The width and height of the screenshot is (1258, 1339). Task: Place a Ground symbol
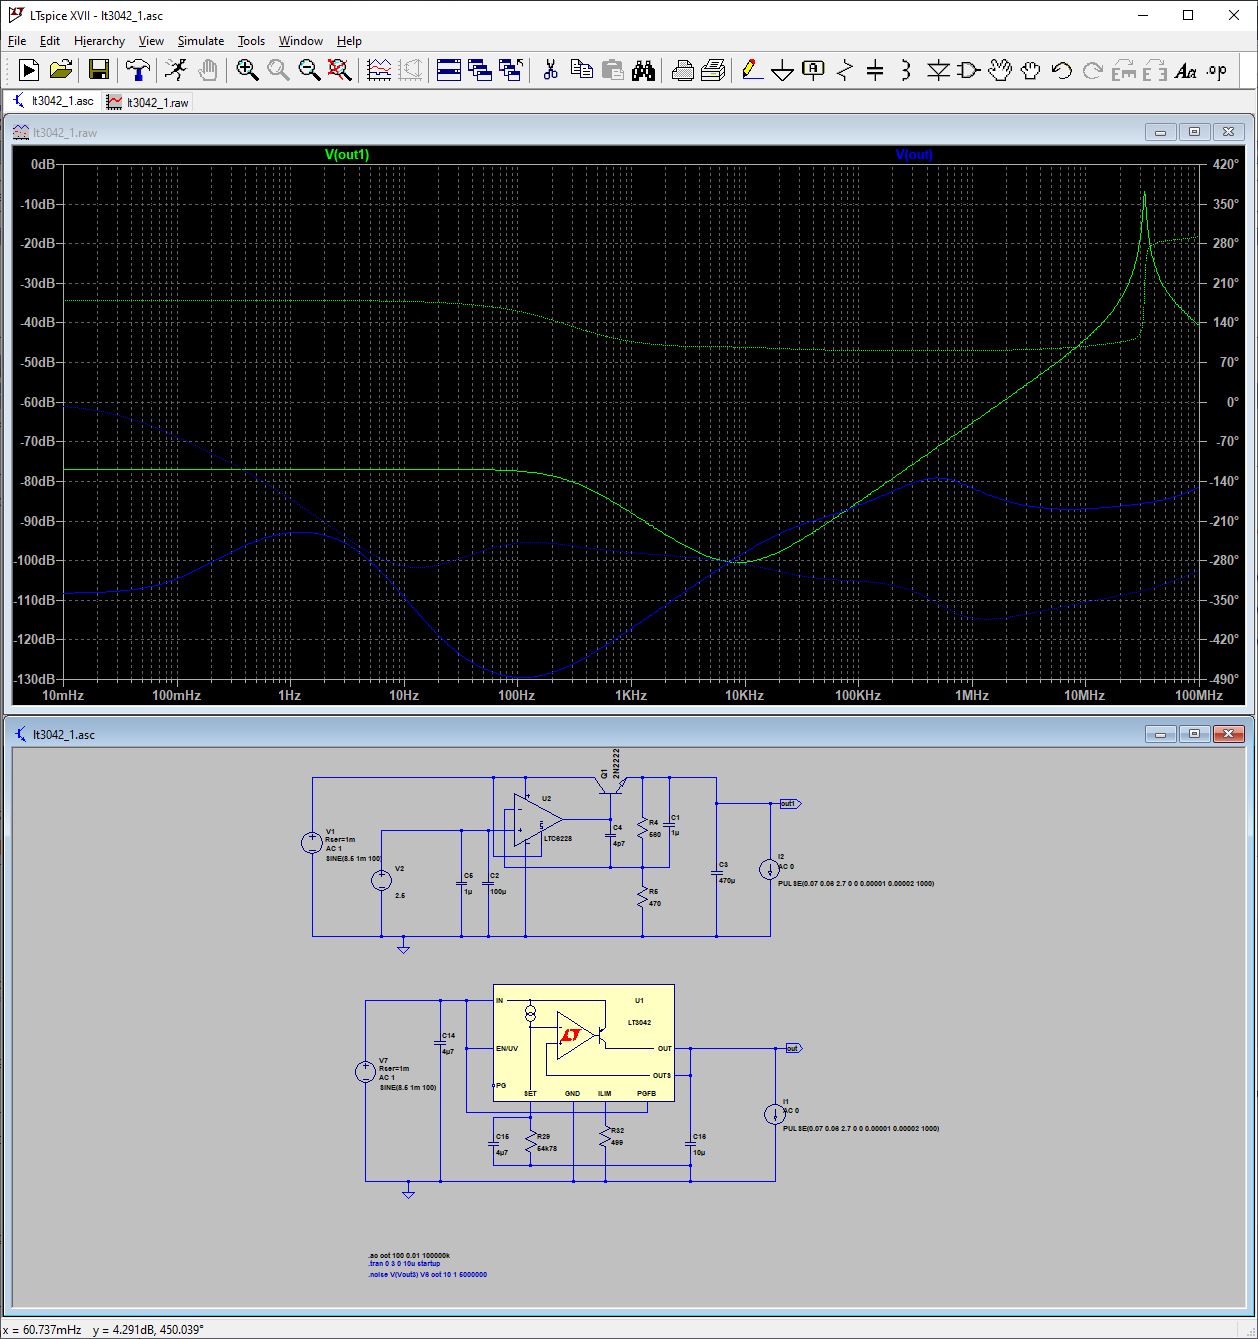coord(783,70)
